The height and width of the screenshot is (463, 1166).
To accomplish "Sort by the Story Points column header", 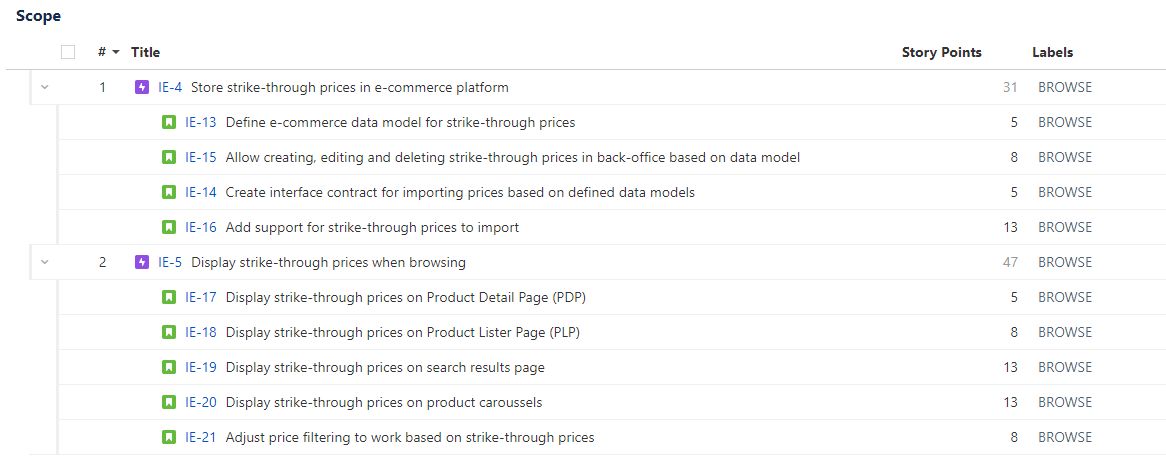I will [x=941, y=52].
